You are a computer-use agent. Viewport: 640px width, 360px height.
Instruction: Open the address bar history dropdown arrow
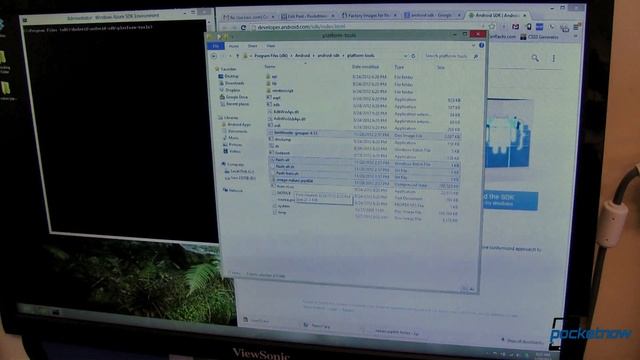tap(405, 56)
